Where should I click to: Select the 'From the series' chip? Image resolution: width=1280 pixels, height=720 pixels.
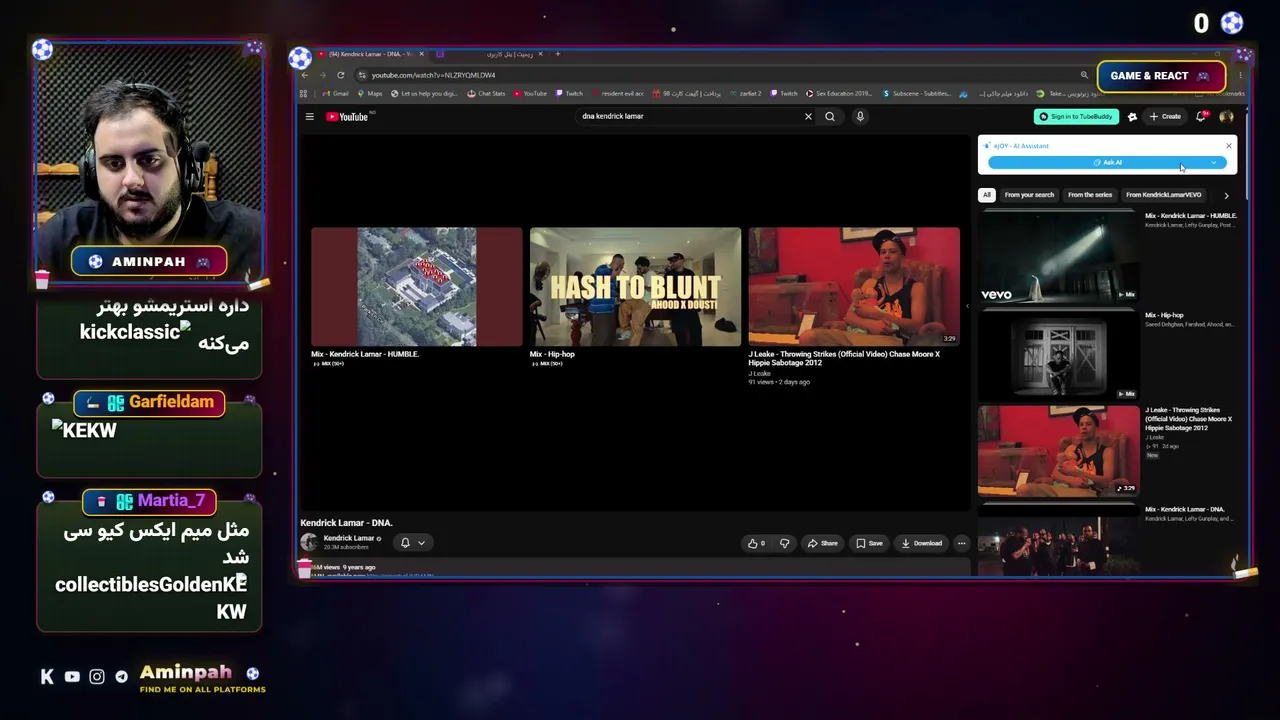1090,195
